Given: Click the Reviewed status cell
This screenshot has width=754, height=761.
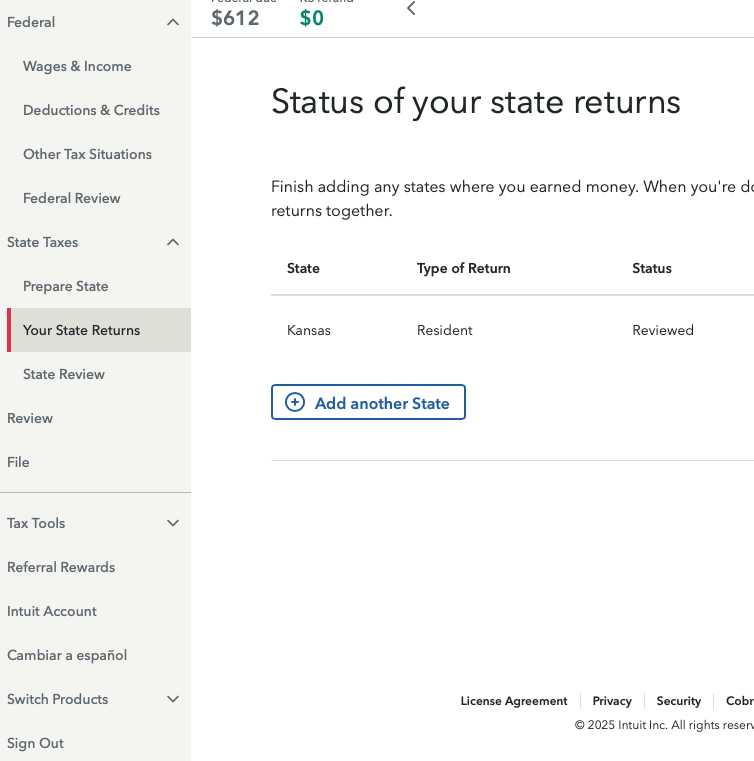Looking at the screenshot, I should [663, 331].
